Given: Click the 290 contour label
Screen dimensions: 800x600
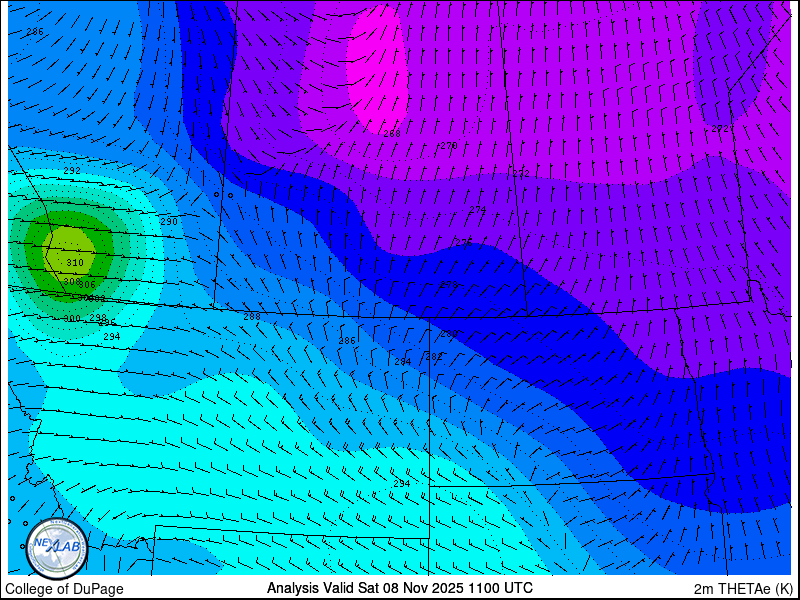Looking at the screenshot, I should [x=169, y=221].
